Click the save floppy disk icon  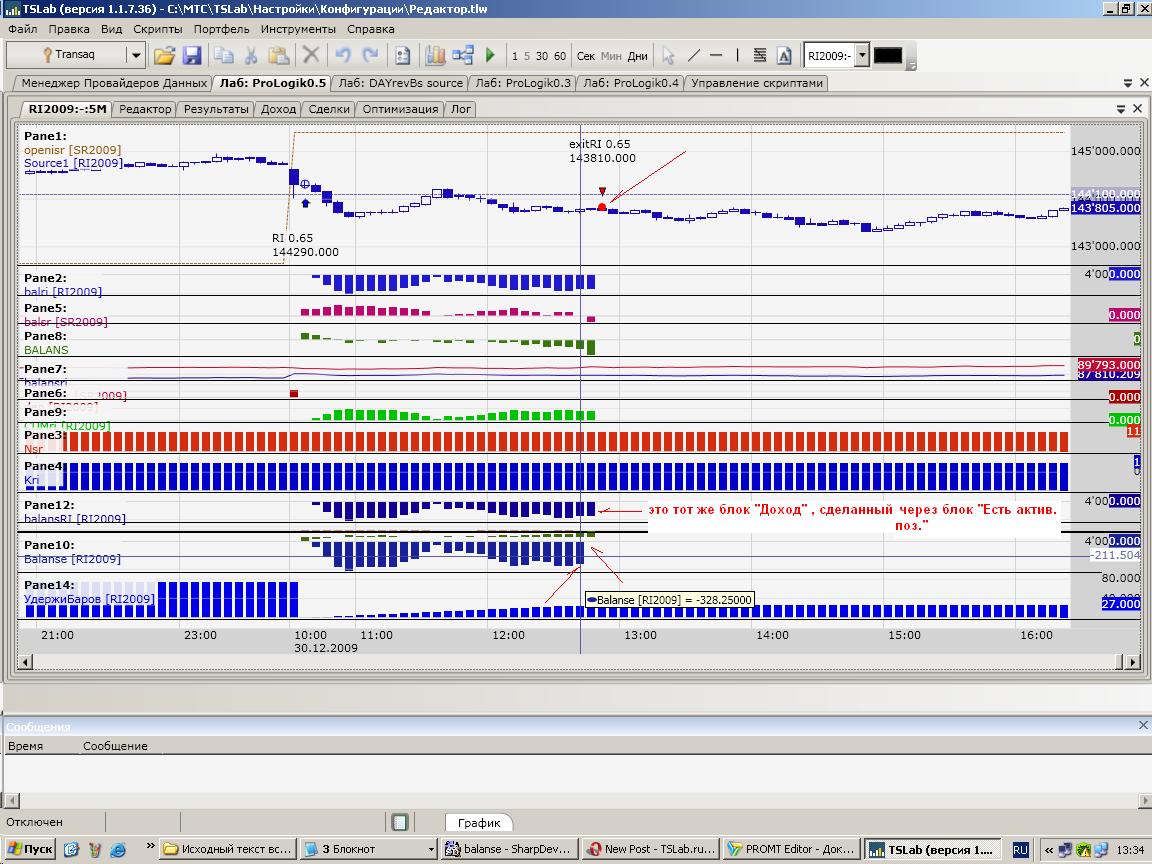tap(191, 55)
